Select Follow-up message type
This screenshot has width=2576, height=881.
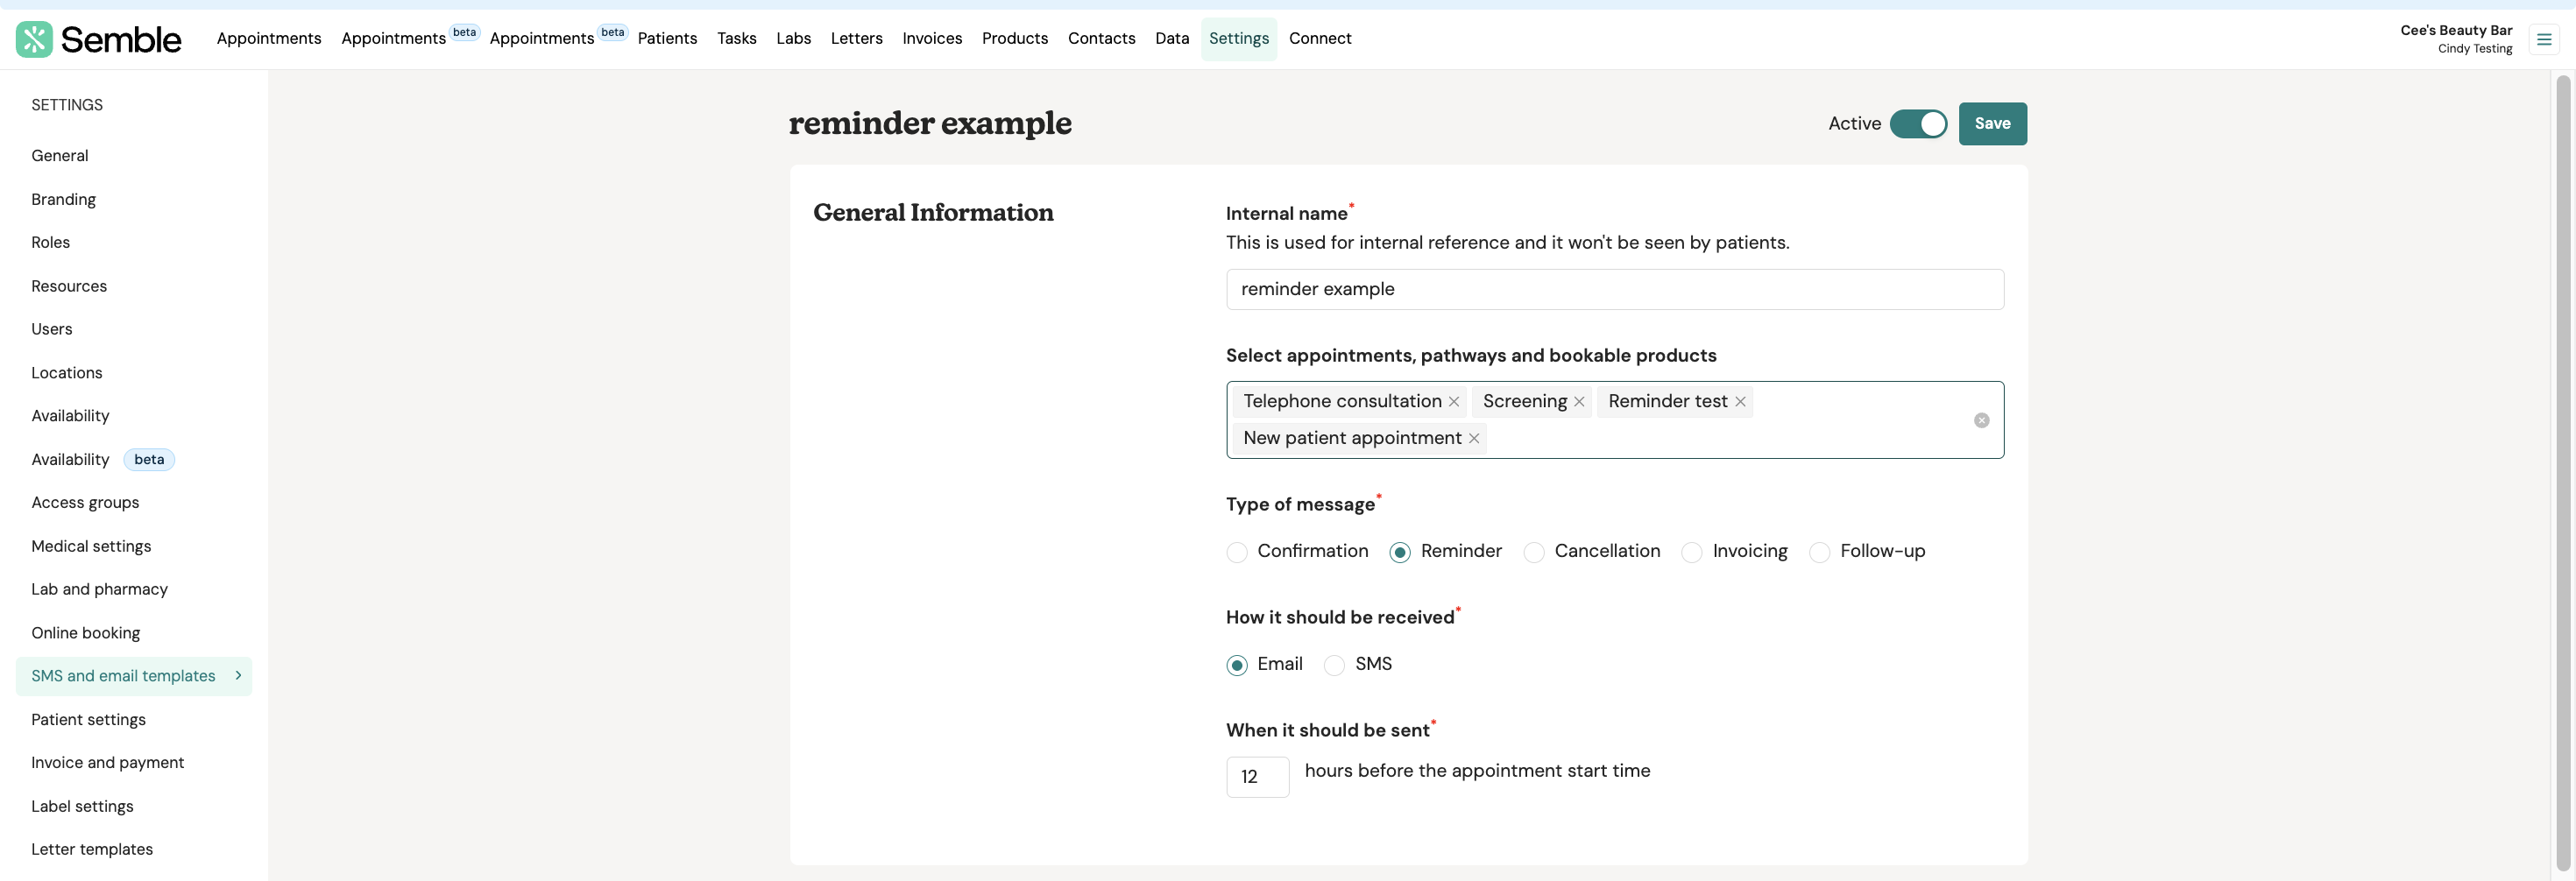click(1820, 553)
